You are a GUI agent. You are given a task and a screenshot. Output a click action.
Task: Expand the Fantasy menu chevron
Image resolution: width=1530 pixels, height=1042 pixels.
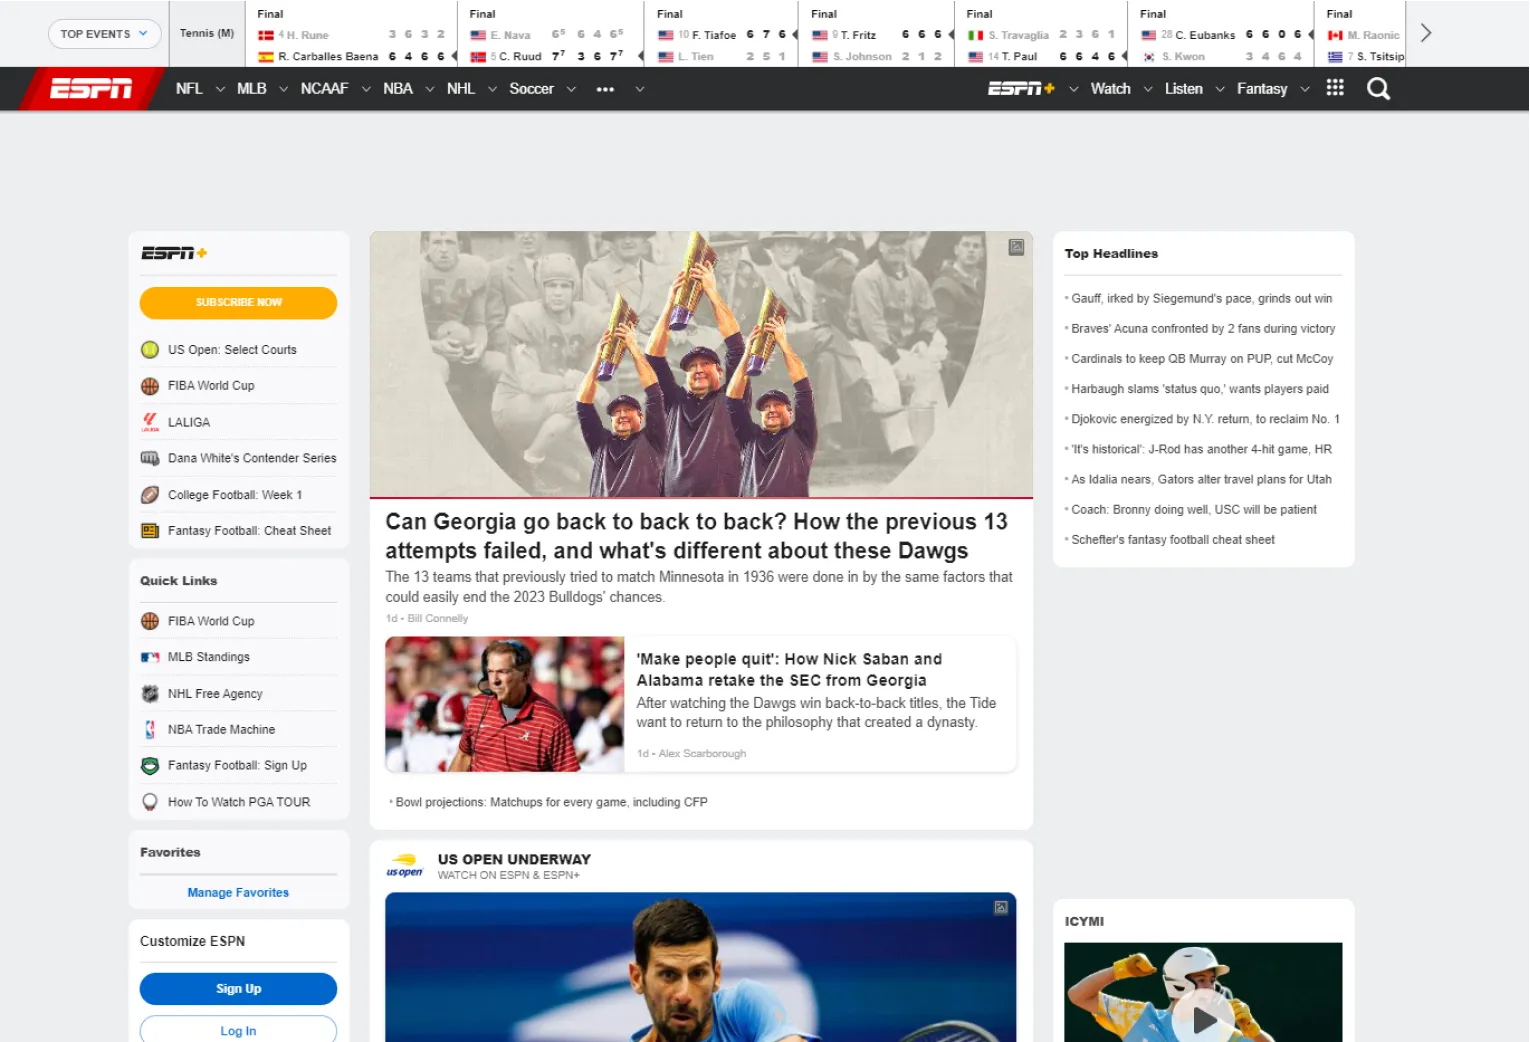tap(1304, 89)
